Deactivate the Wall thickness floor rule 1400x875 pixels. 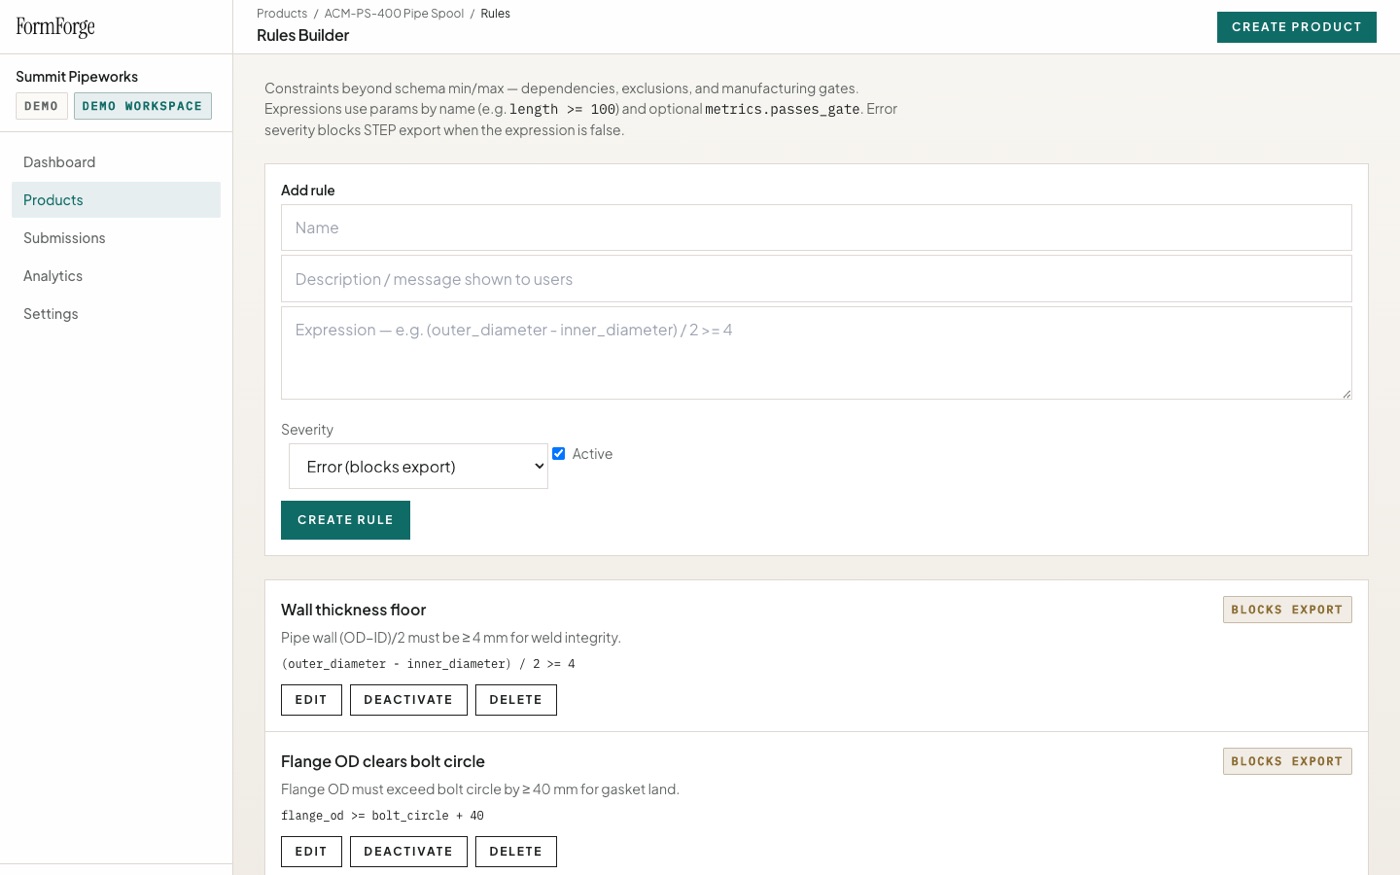coord(408,700)
